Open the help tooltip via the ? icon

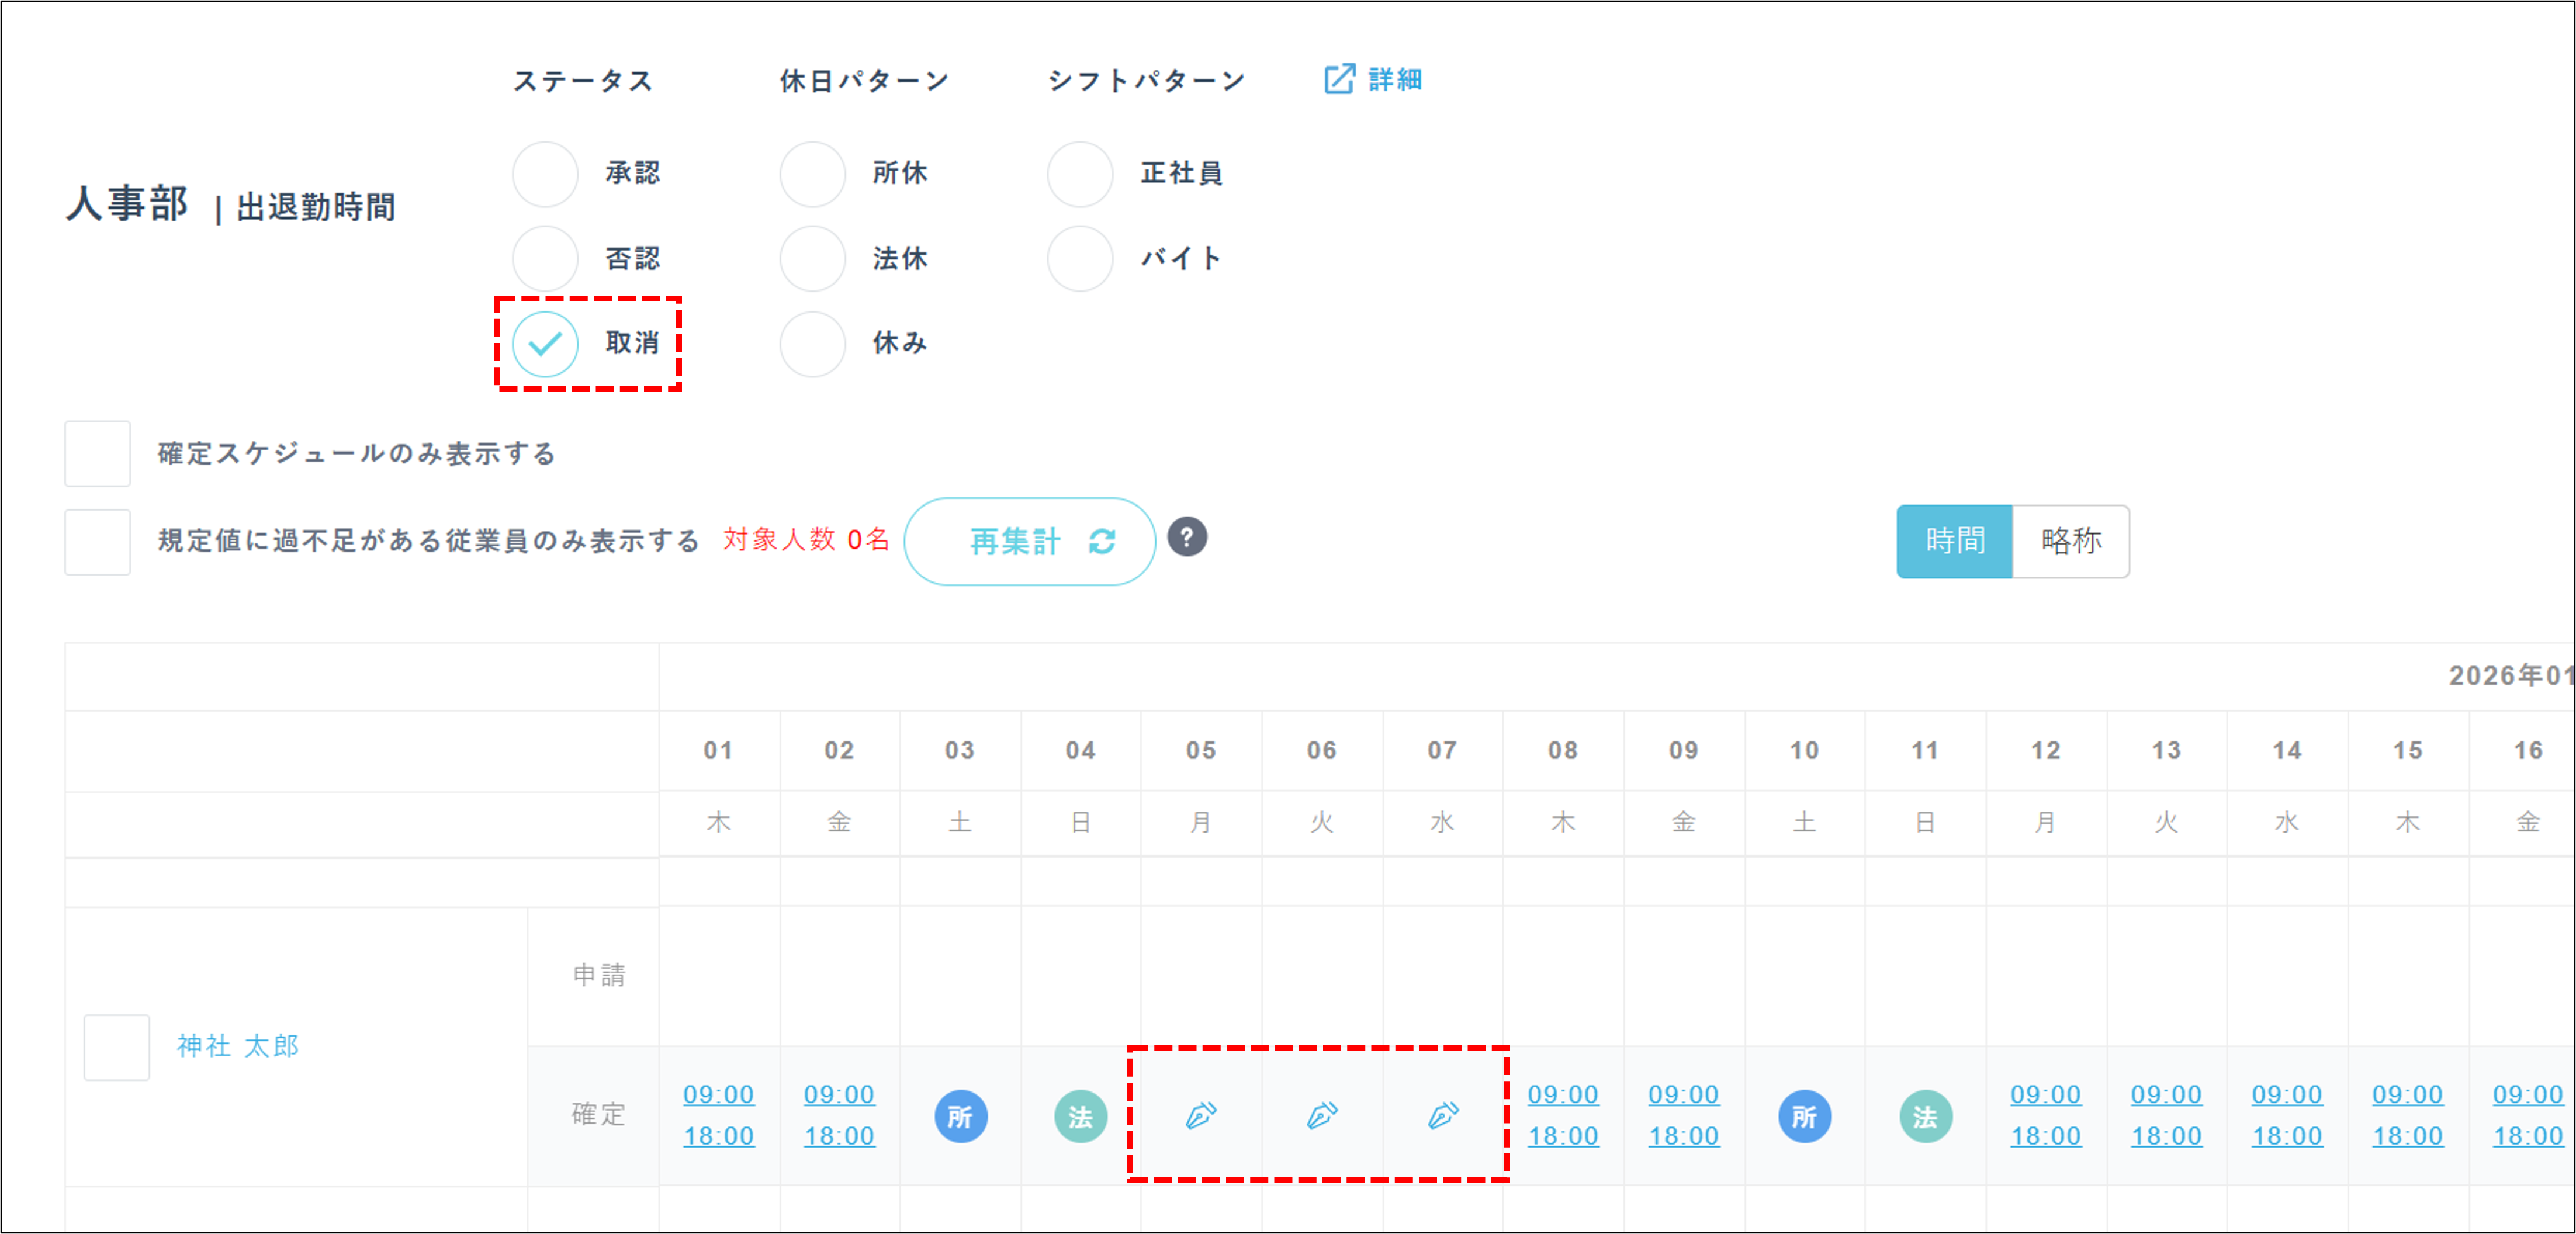click(1188, 538)
